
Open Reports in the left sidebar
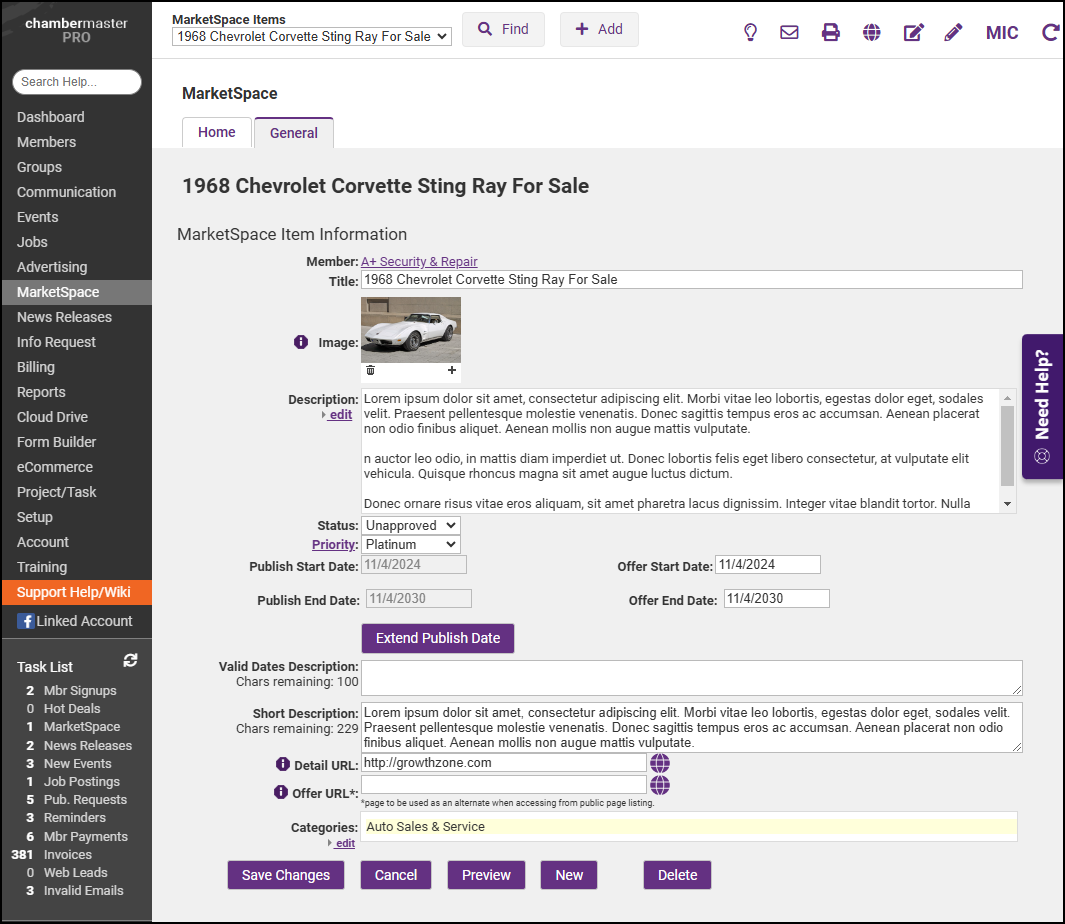pos(41,392)
